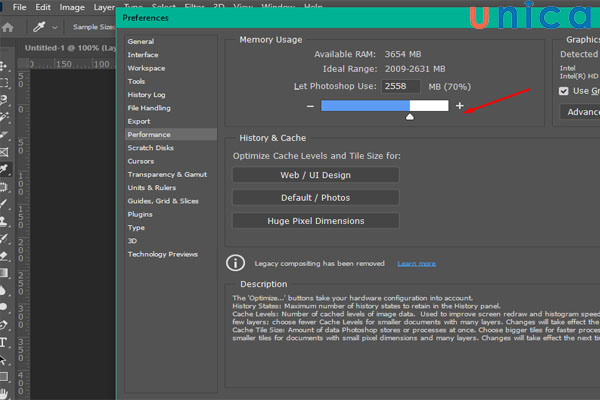Click the Let Photoshop Use memory field

click(x=400, y=87)
